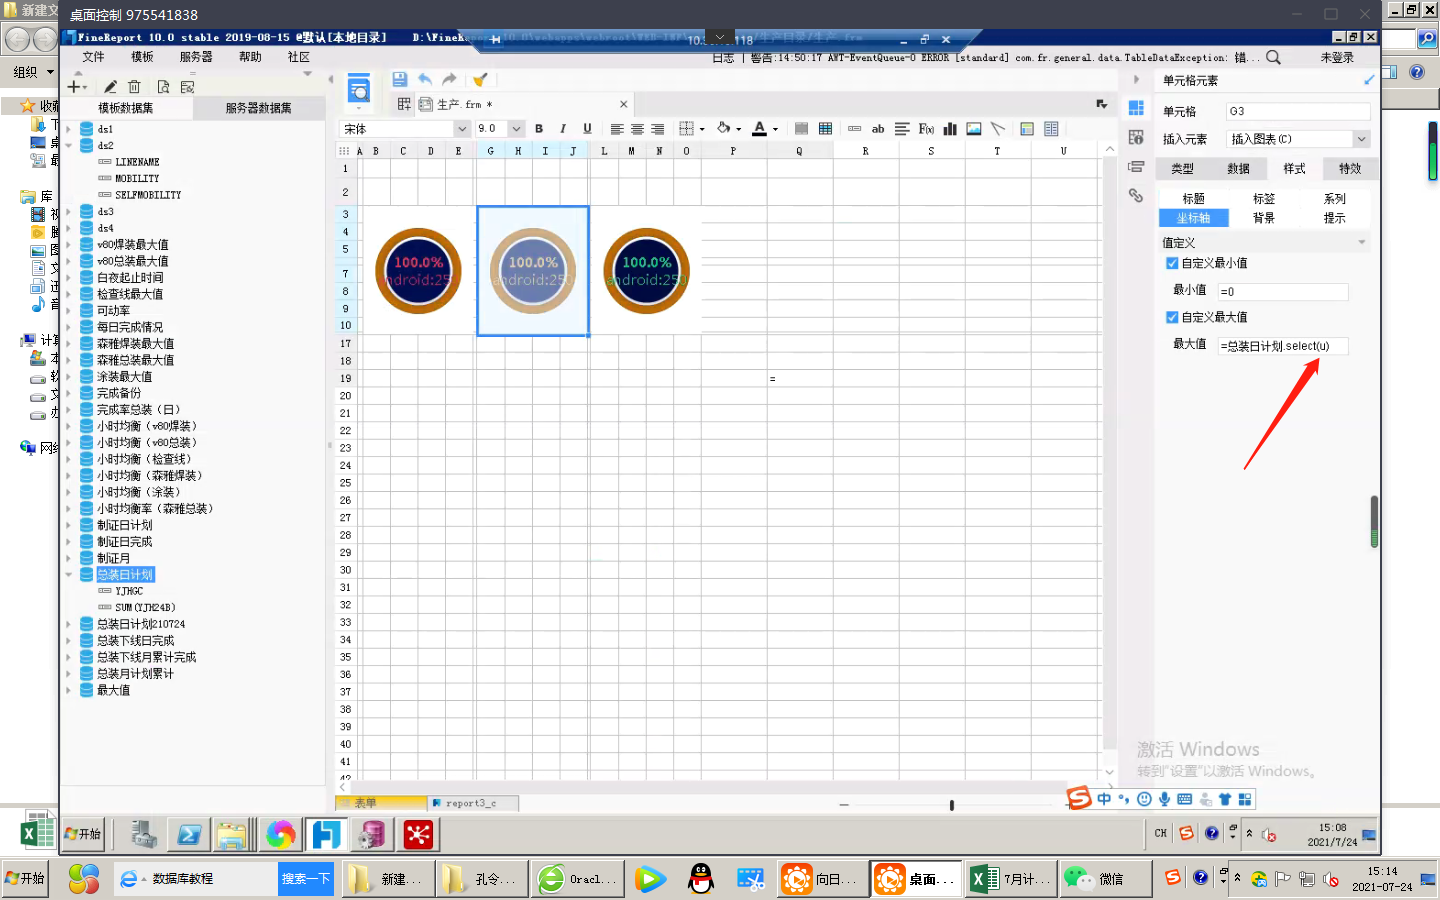Click the search magnifier in the menu bar

(1273, 57)
